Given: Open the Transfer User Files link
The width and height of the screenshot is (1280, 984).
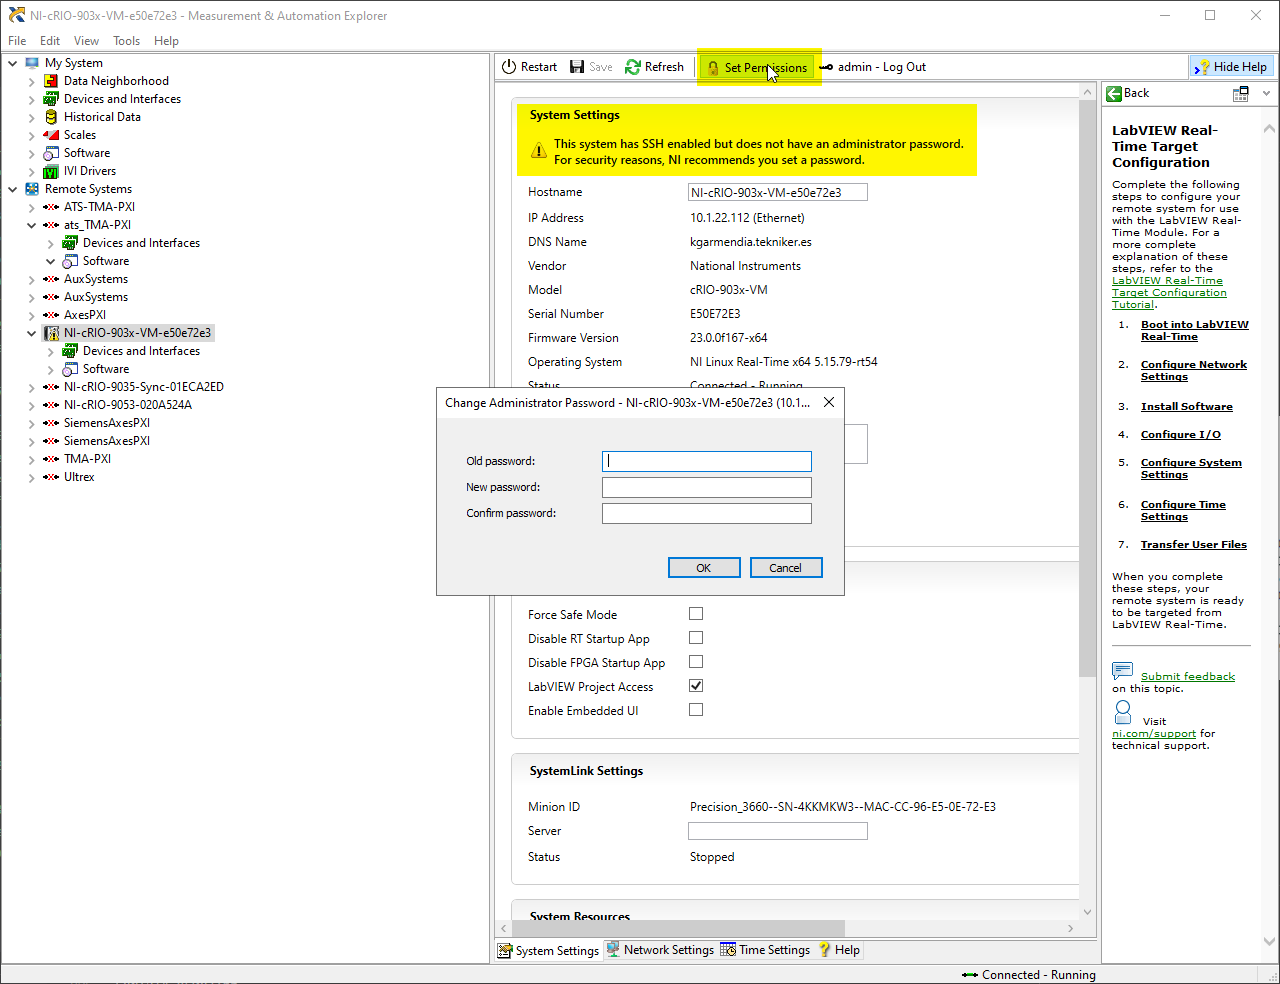Looking at the screenshot, I should point(1193,545).
